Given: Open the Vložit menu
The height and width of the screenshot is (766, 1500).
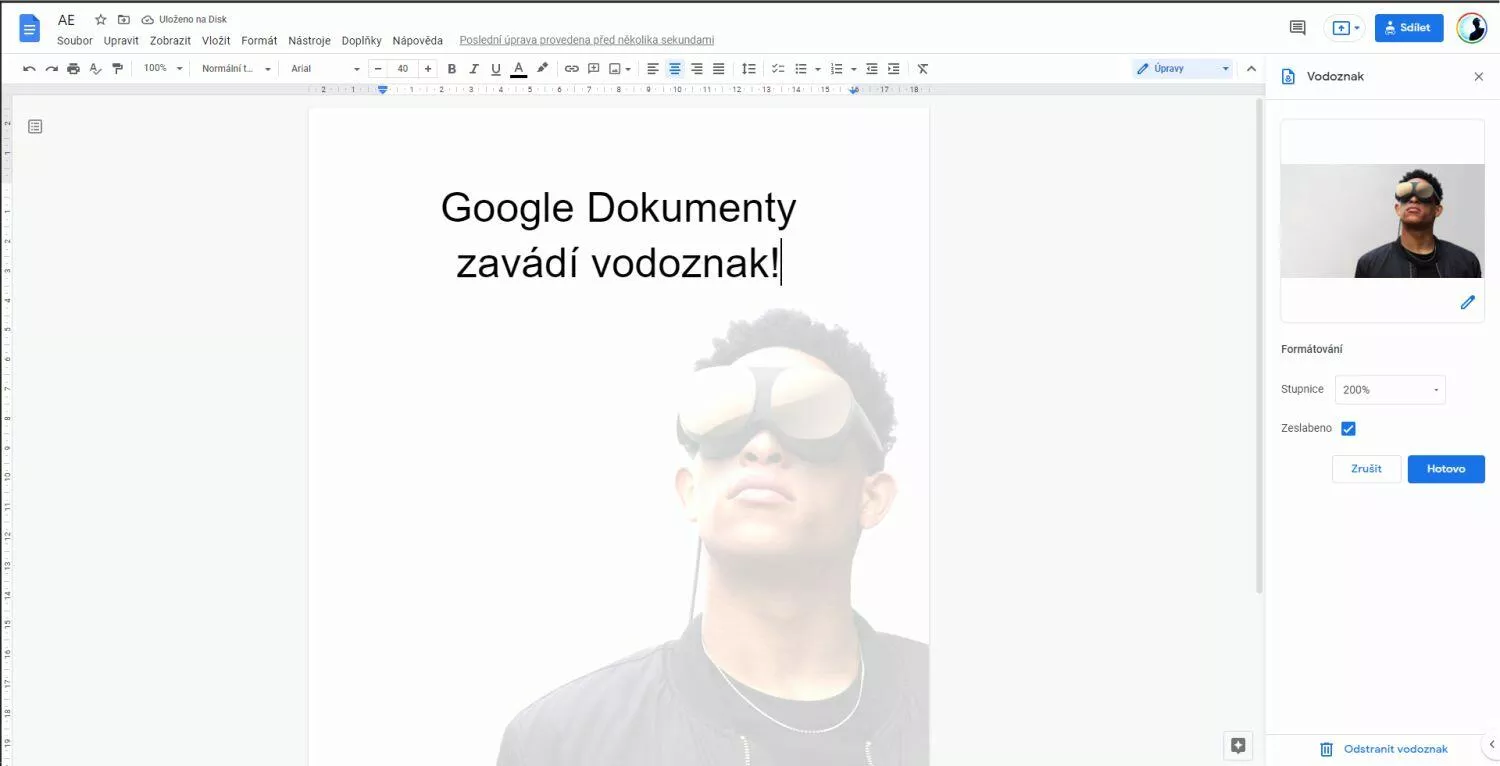Looking at the screenshot, I should click(x=216, y=41).
